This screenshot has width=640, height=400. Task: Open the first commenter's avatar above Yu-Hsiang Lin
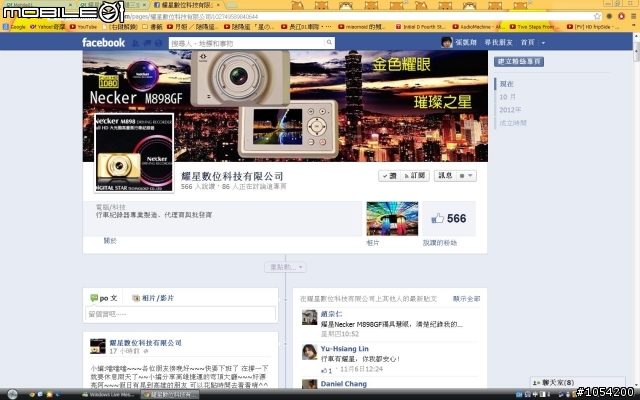(x=309, y=317)
